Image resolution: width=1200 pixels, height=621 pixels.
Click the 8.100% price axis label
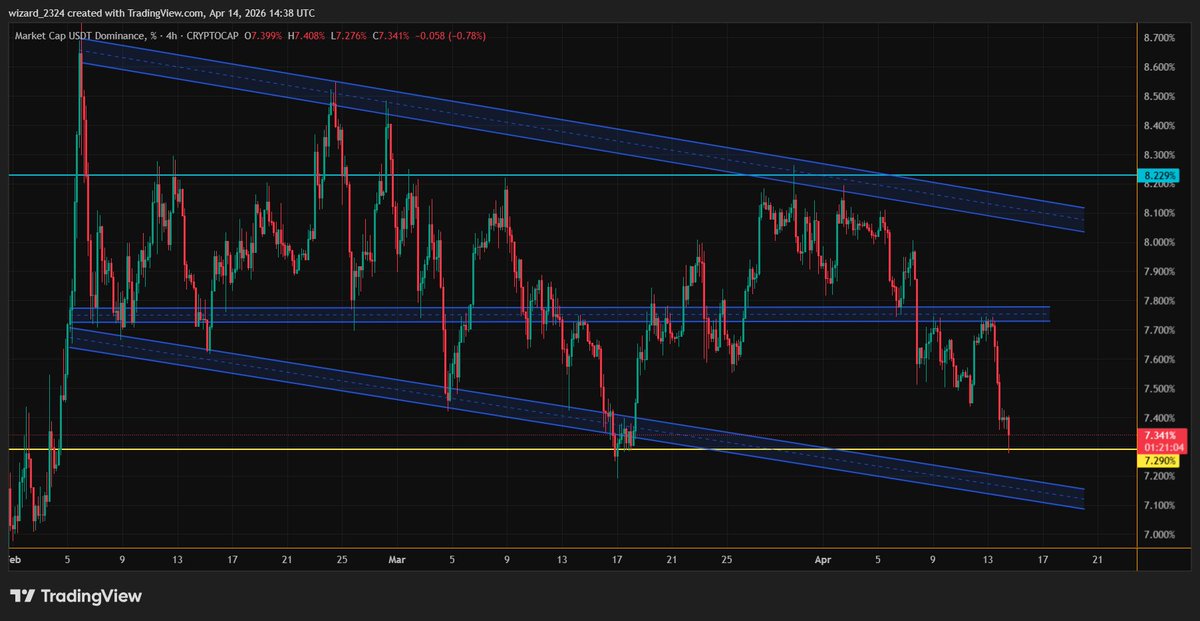(1158, 213)
